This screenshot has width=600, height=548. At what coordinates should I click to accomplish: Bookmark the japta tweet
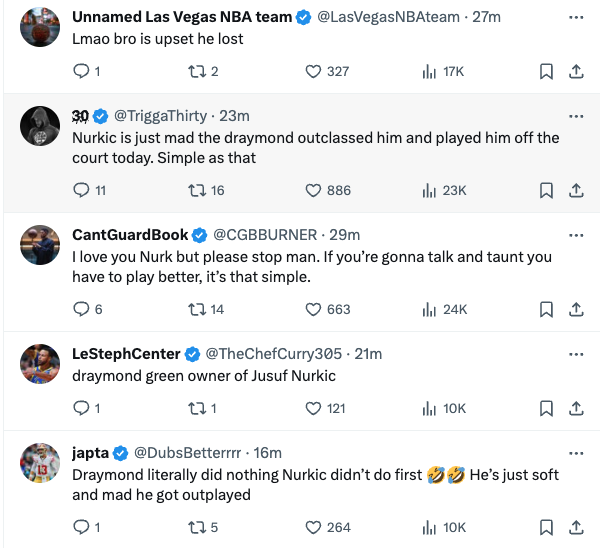[547, 527]
